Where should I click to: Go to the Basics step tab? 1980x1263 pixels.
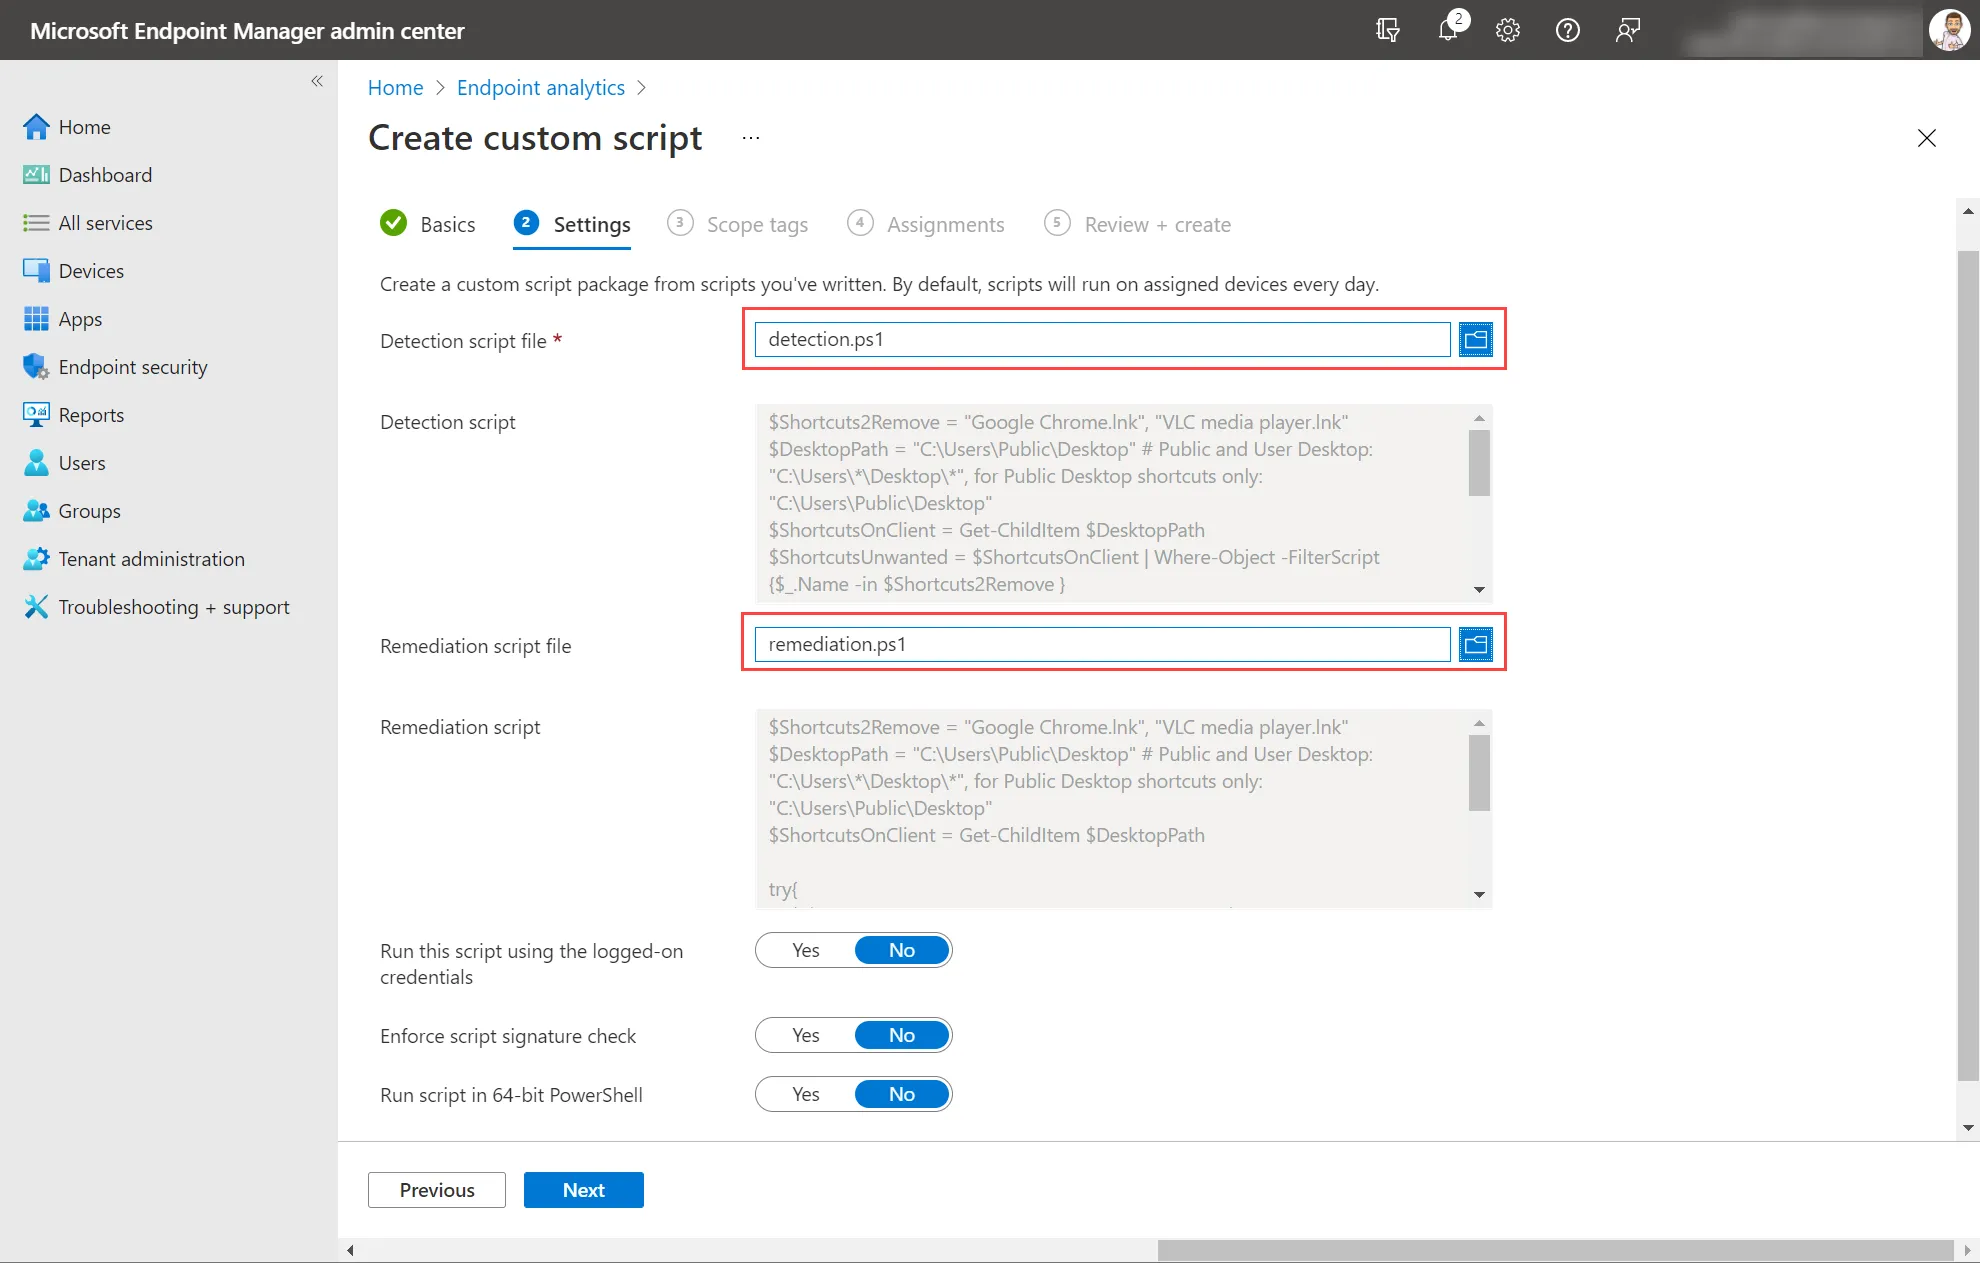tap(428, 224)
